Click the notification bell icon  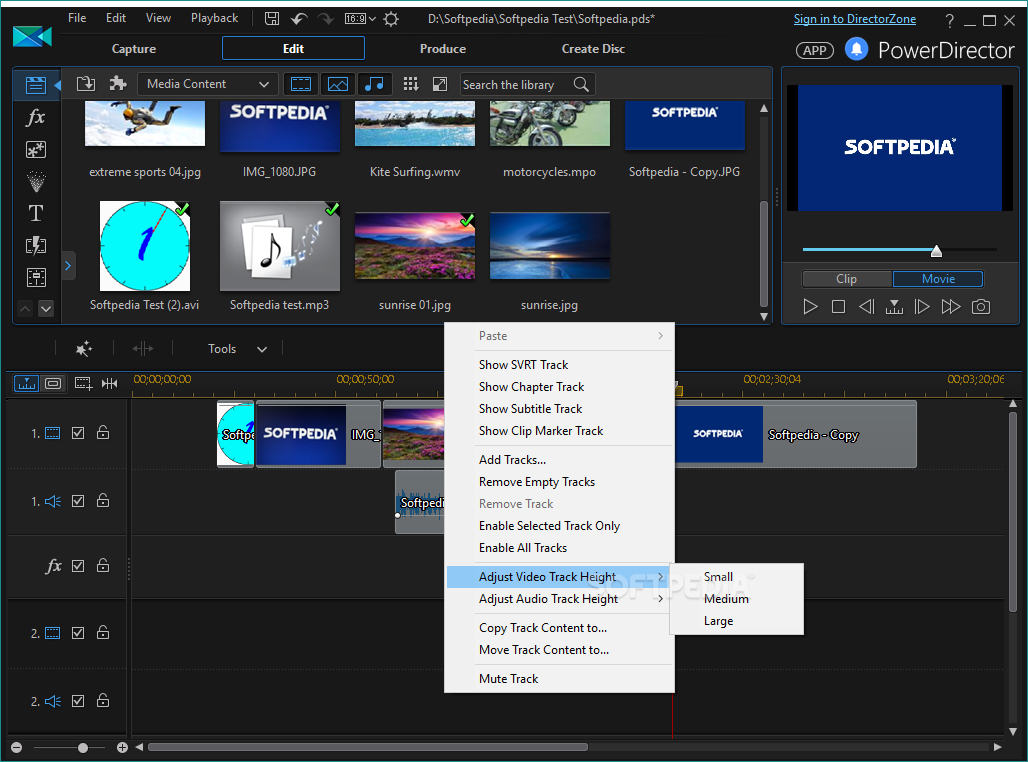[856, 49]
